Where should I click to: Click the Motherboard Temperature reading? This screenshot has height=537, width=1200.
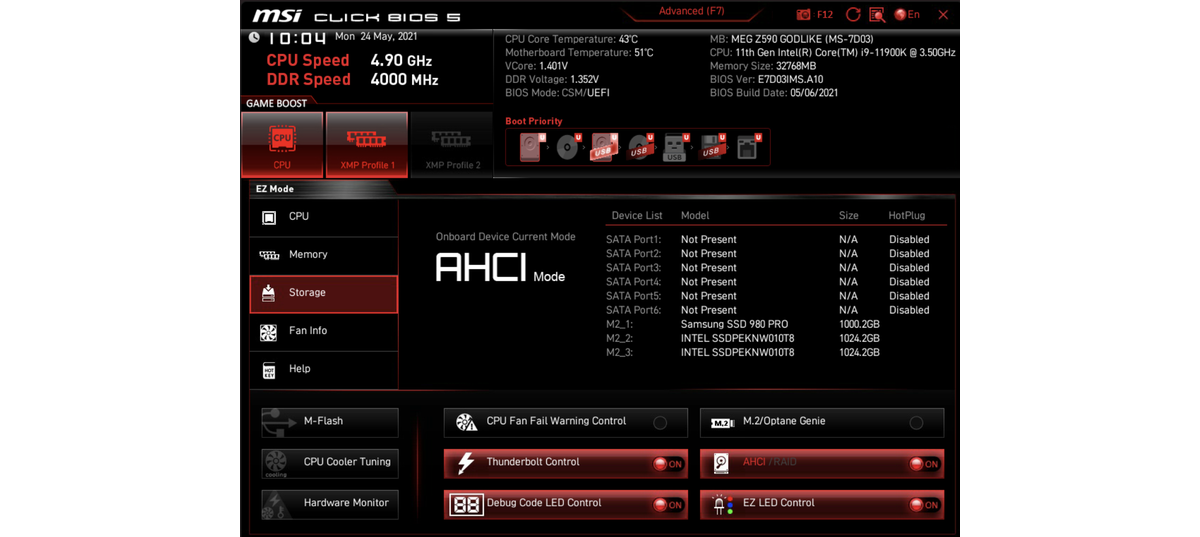point(579,53)
